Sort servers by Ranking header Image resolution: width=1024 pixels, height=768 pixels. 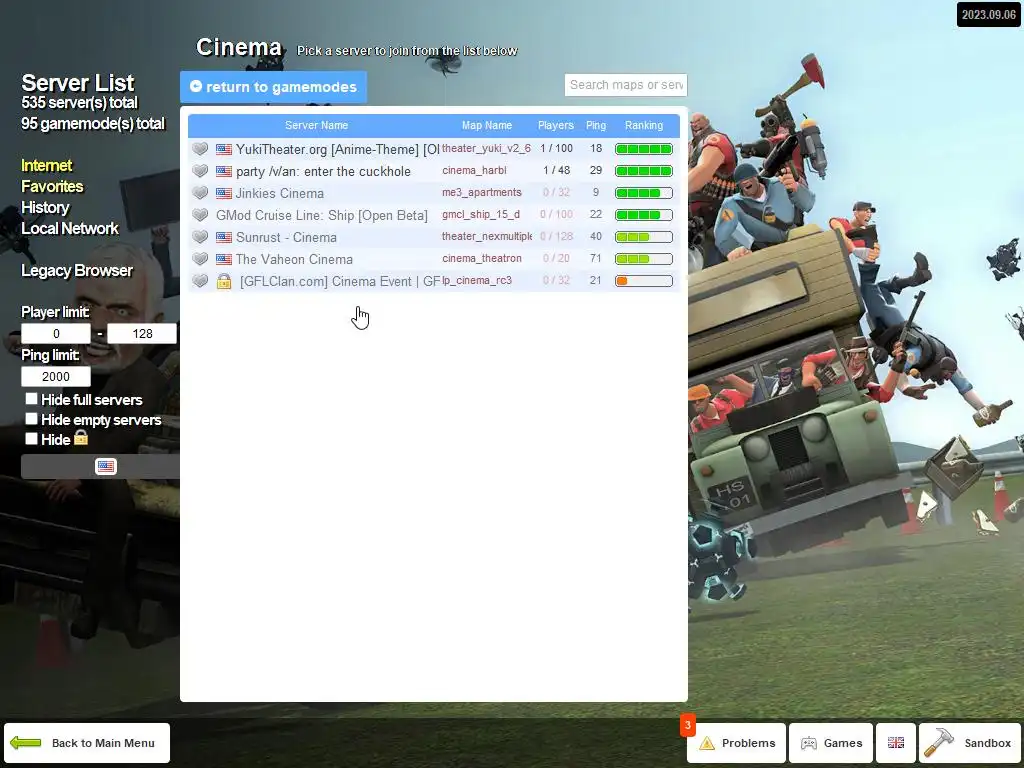coord(644,125)
